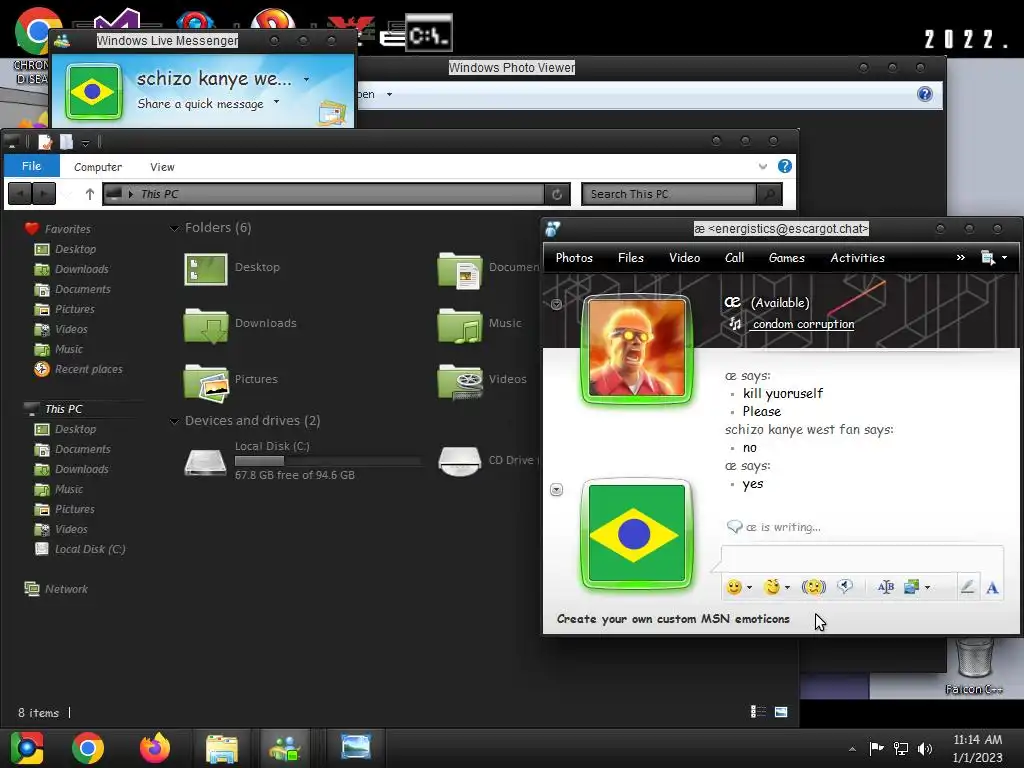1024x768 pixels.
Task: Open the Activities menu in chat
Action: click(857, 258)
